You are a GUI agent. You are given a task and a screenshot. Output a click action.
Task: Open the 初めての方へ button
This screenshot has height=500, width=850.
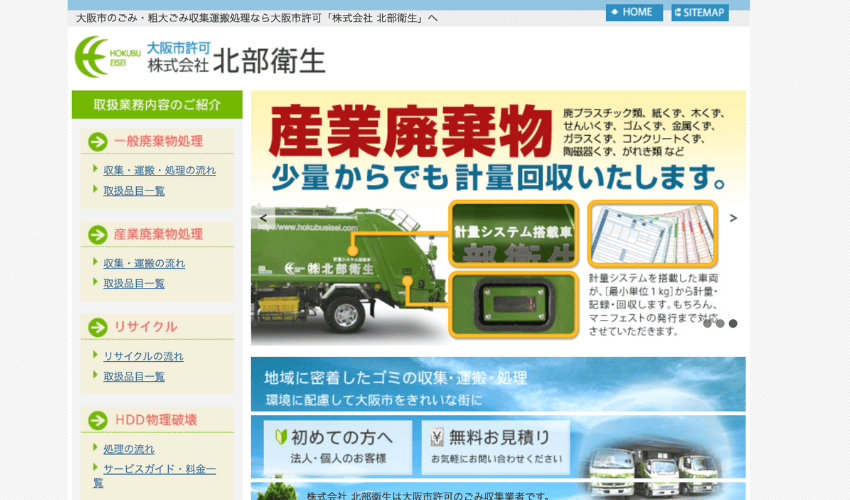tap(338, 448)
